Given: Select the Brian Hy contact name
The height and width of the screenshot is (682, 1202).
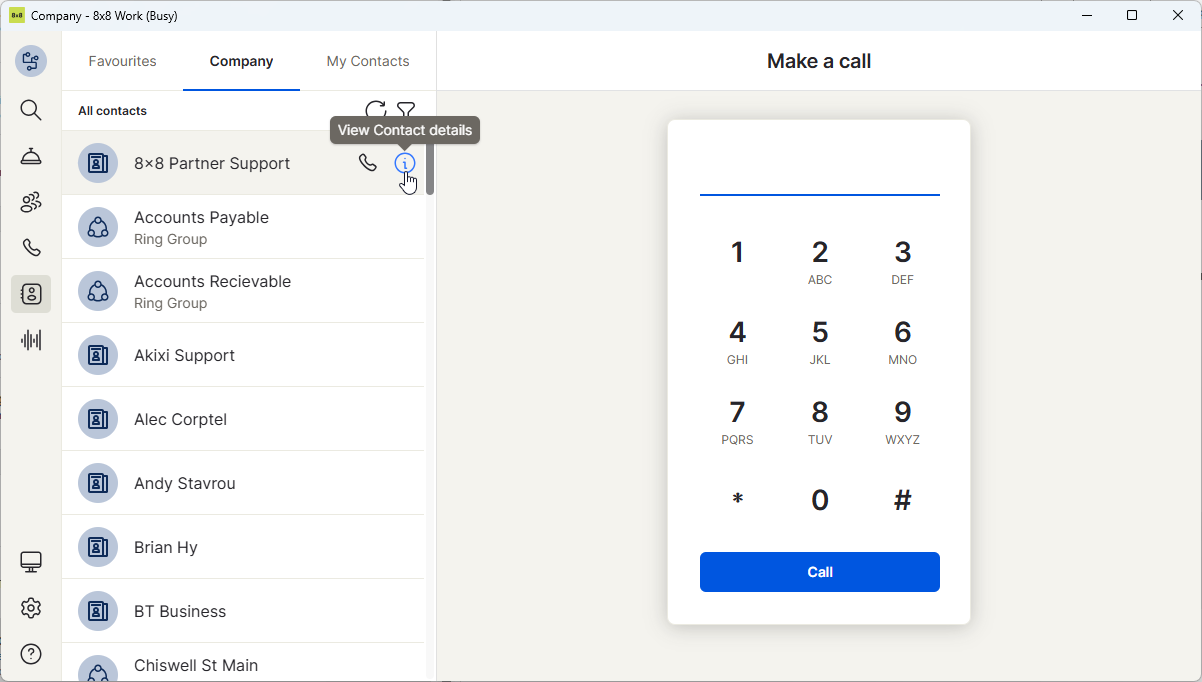Looking at the screenshot, I should point(166,547).
